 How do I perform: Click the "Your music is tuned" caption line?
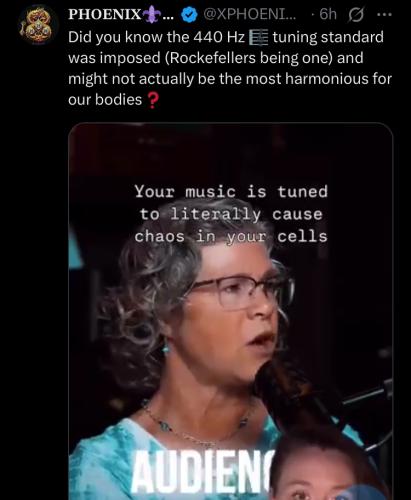[231, 192]
